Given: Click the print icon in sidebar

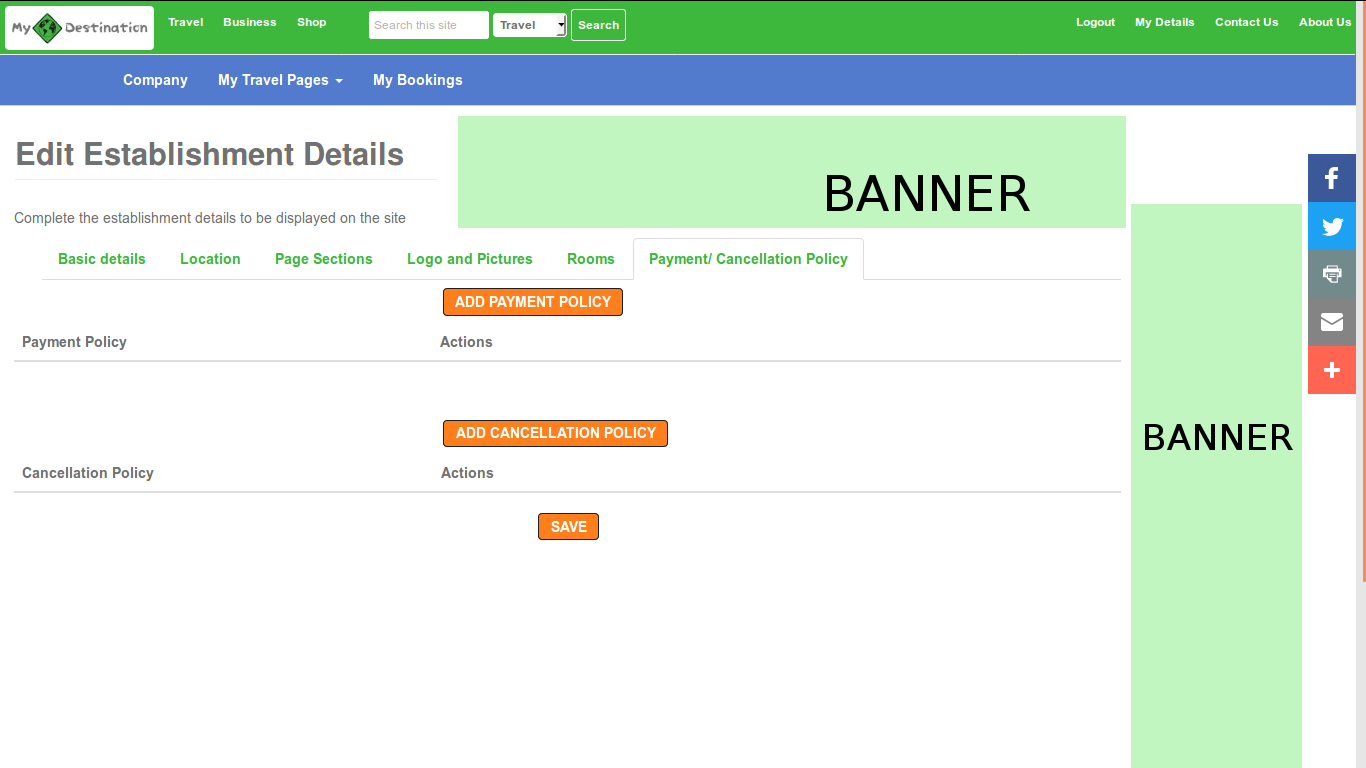Looking at the screenshot, I should tap(1331, 274).
